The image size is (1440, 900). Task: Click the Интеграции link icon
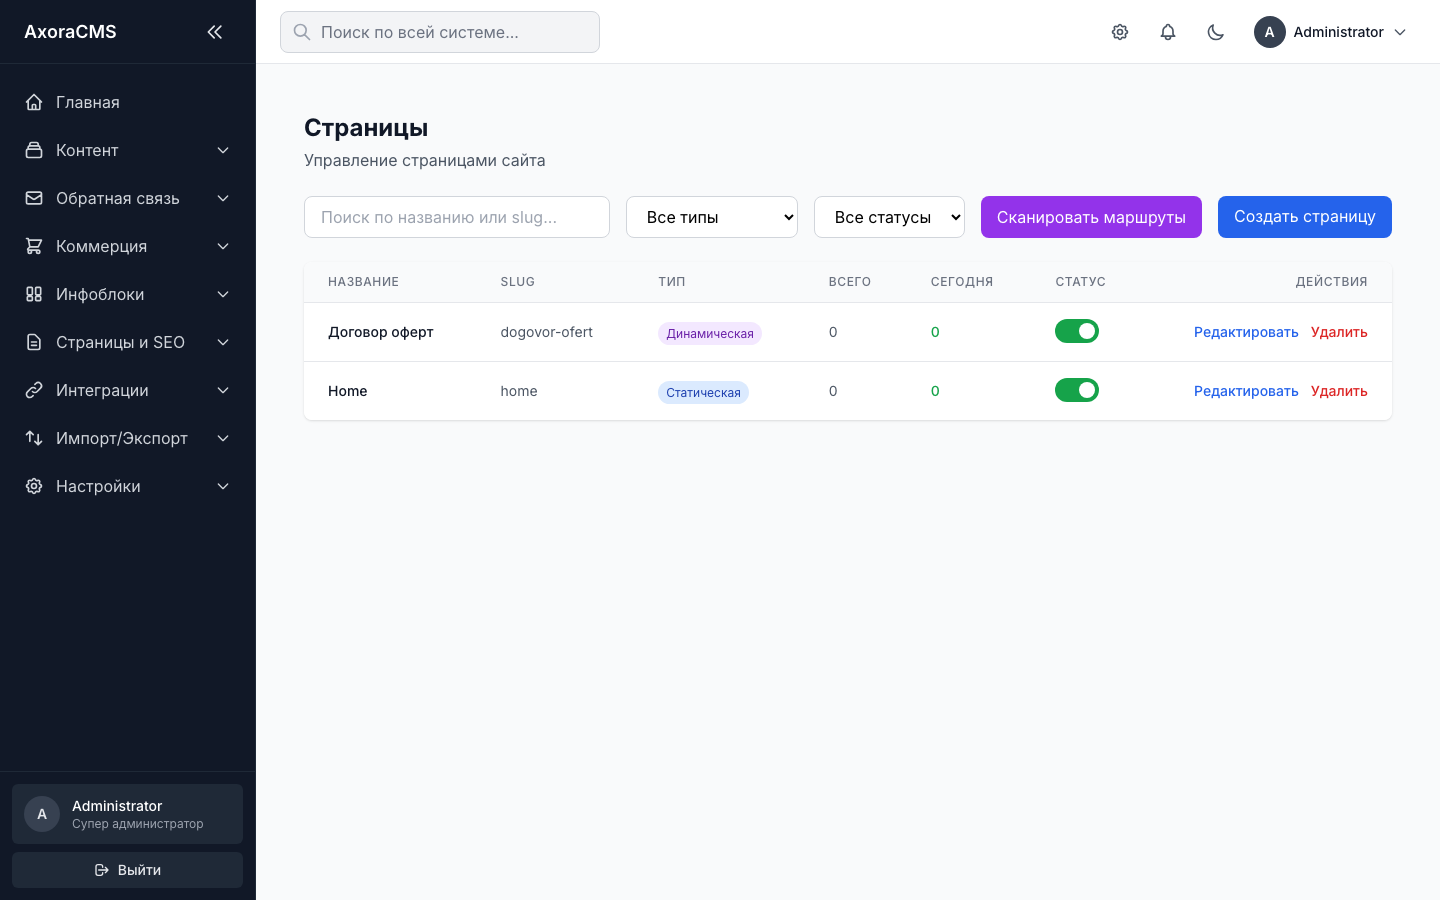point(34,390)
